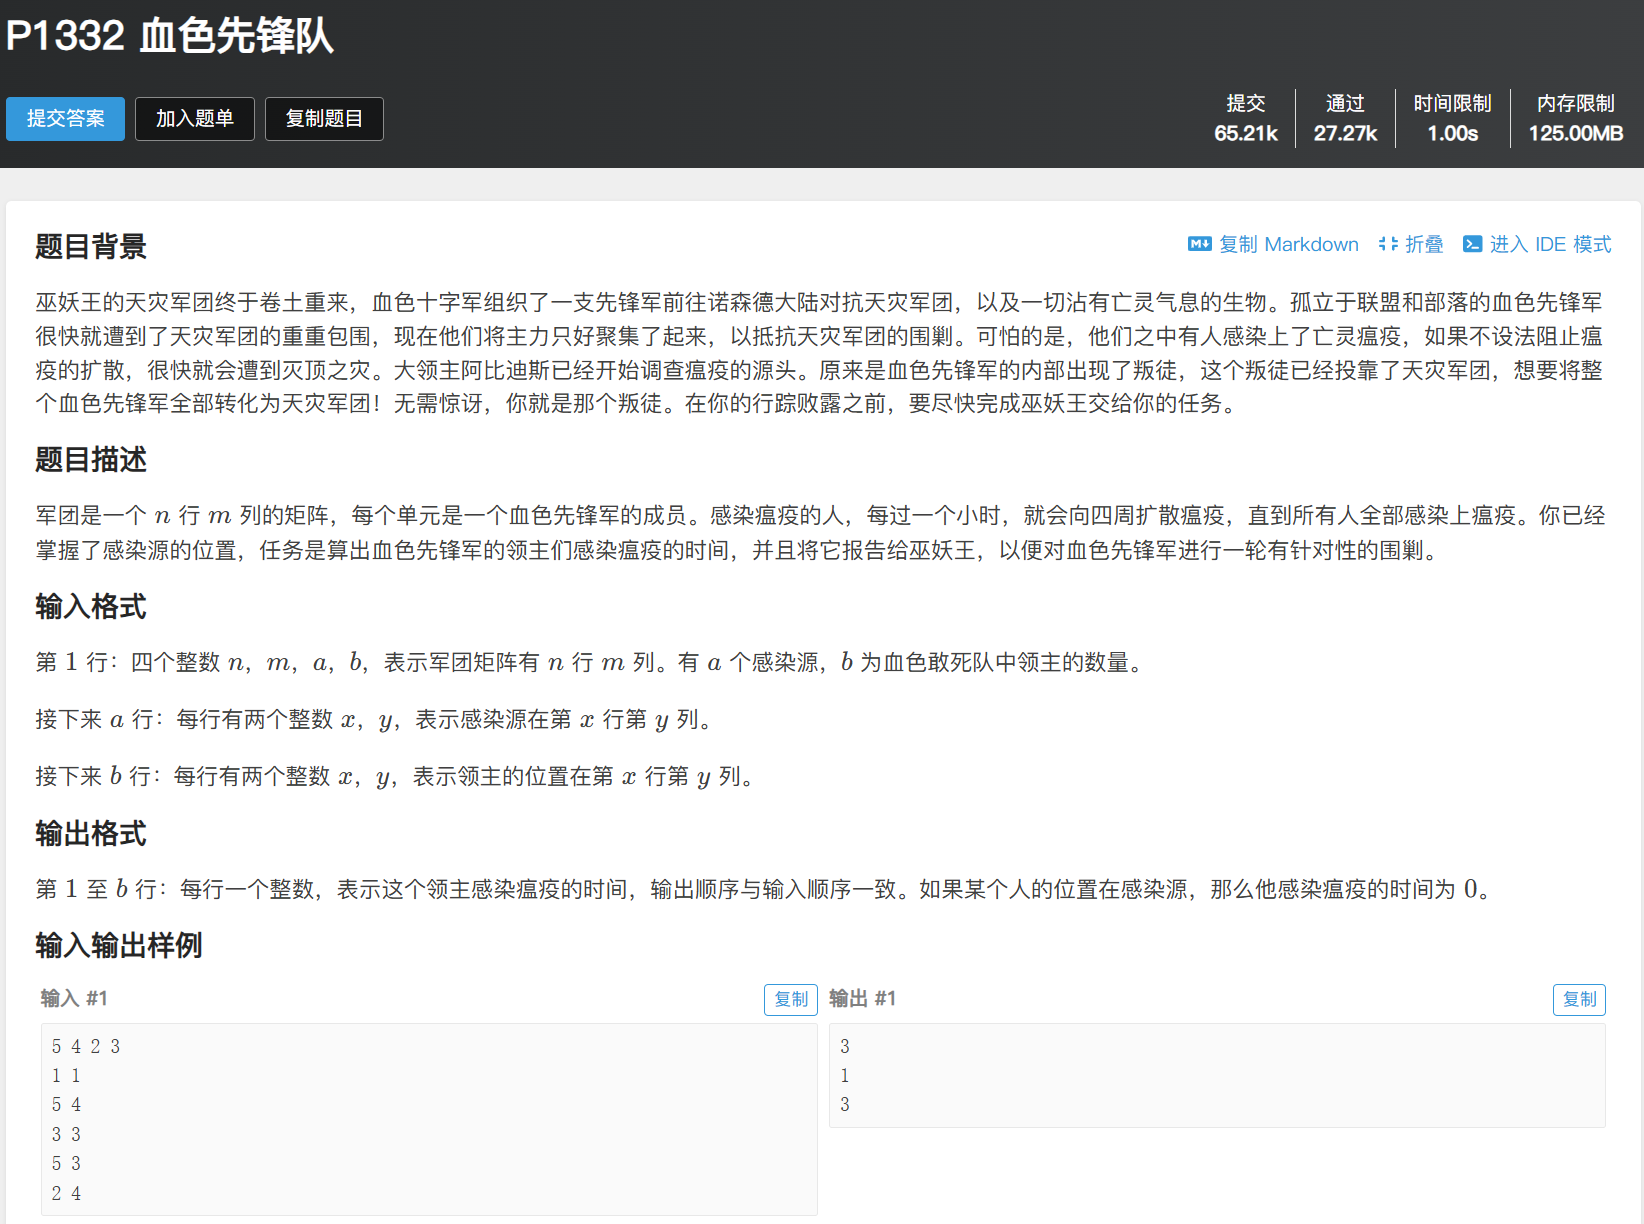
Task: Click the 输出 #1 label
Action: coord(862,998)
